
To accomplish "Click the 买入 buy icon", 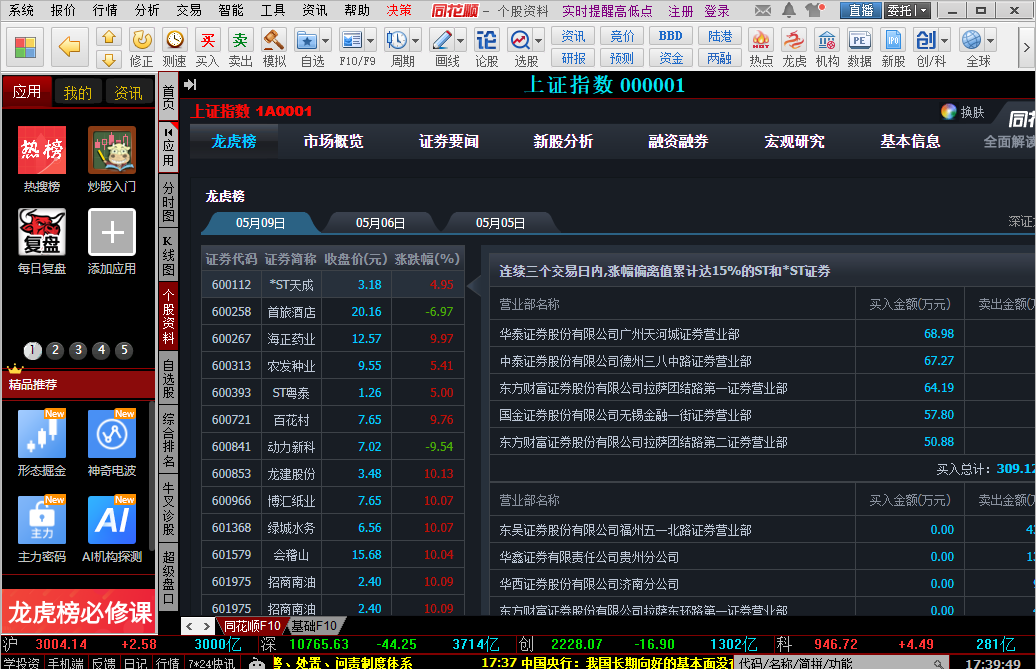I will point(207,48).
